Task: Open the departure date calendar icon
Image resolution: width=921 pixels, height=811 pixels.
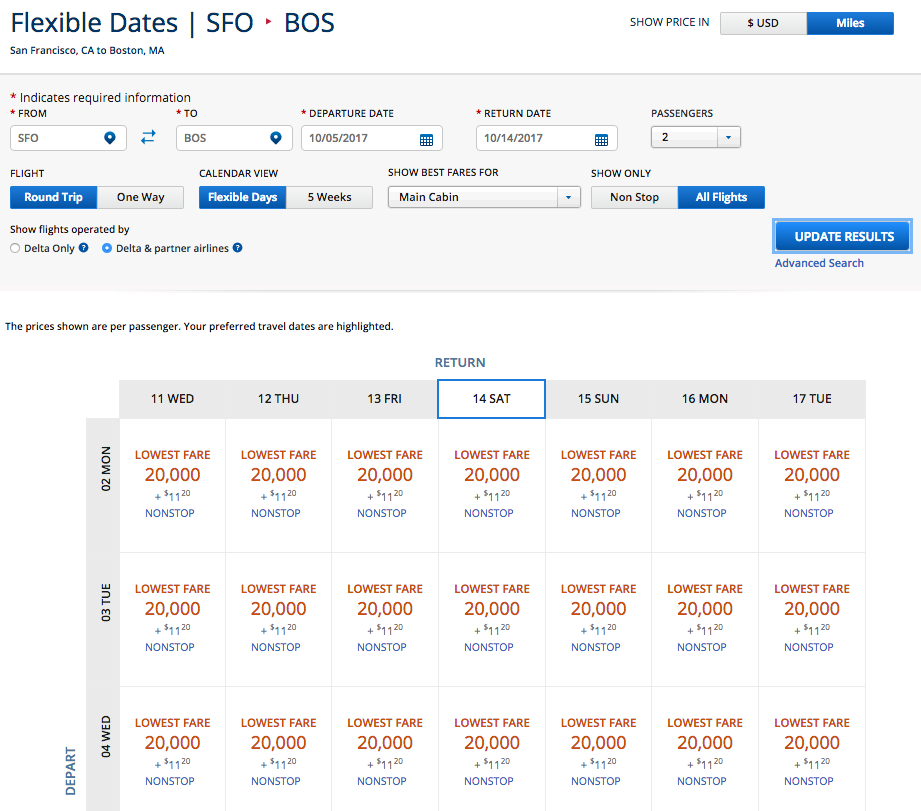Action: [426, 139]
